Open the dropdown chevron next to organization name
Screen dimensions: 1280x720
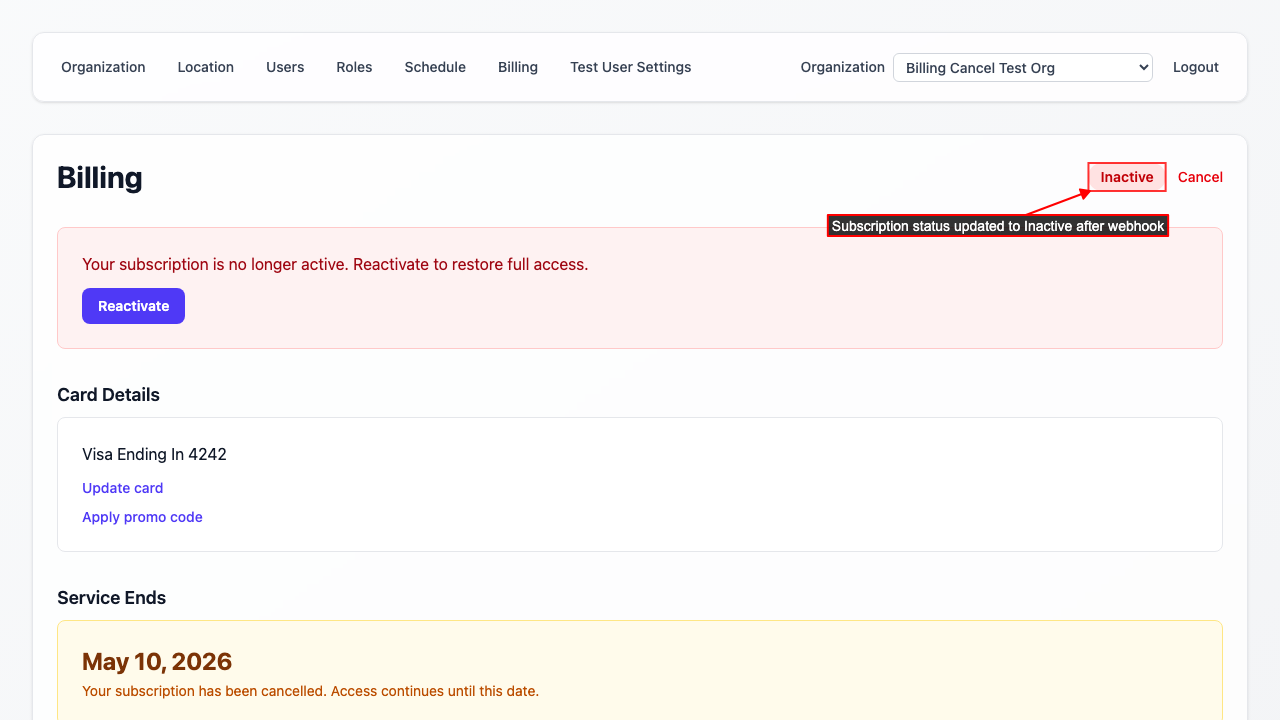(1141, 67)
